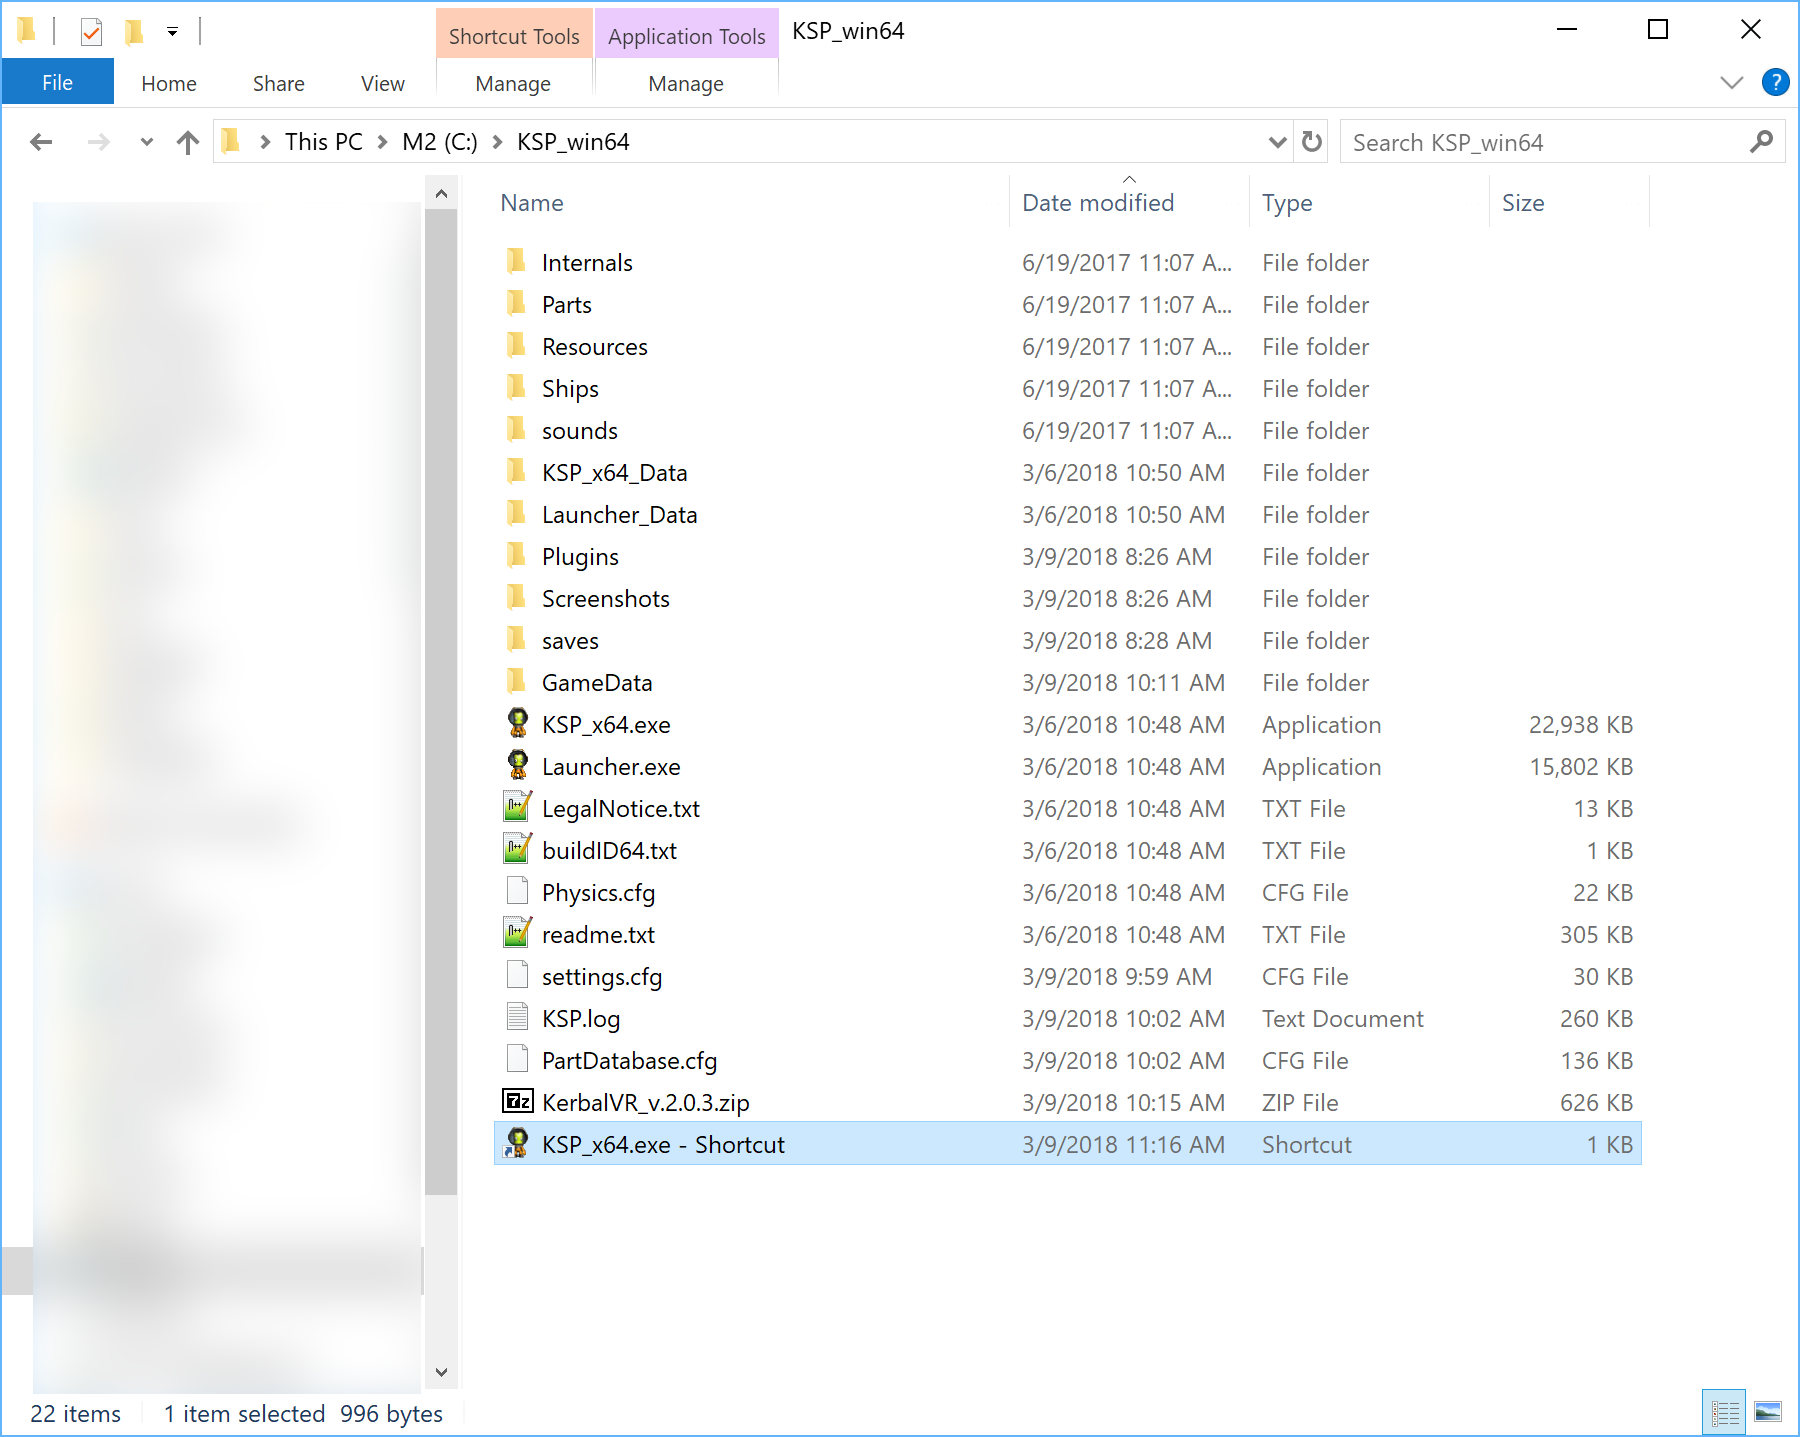1800x1437 pixels.
Task: Select the PartDatabase.cfg file name
Action: (629, 1061)
